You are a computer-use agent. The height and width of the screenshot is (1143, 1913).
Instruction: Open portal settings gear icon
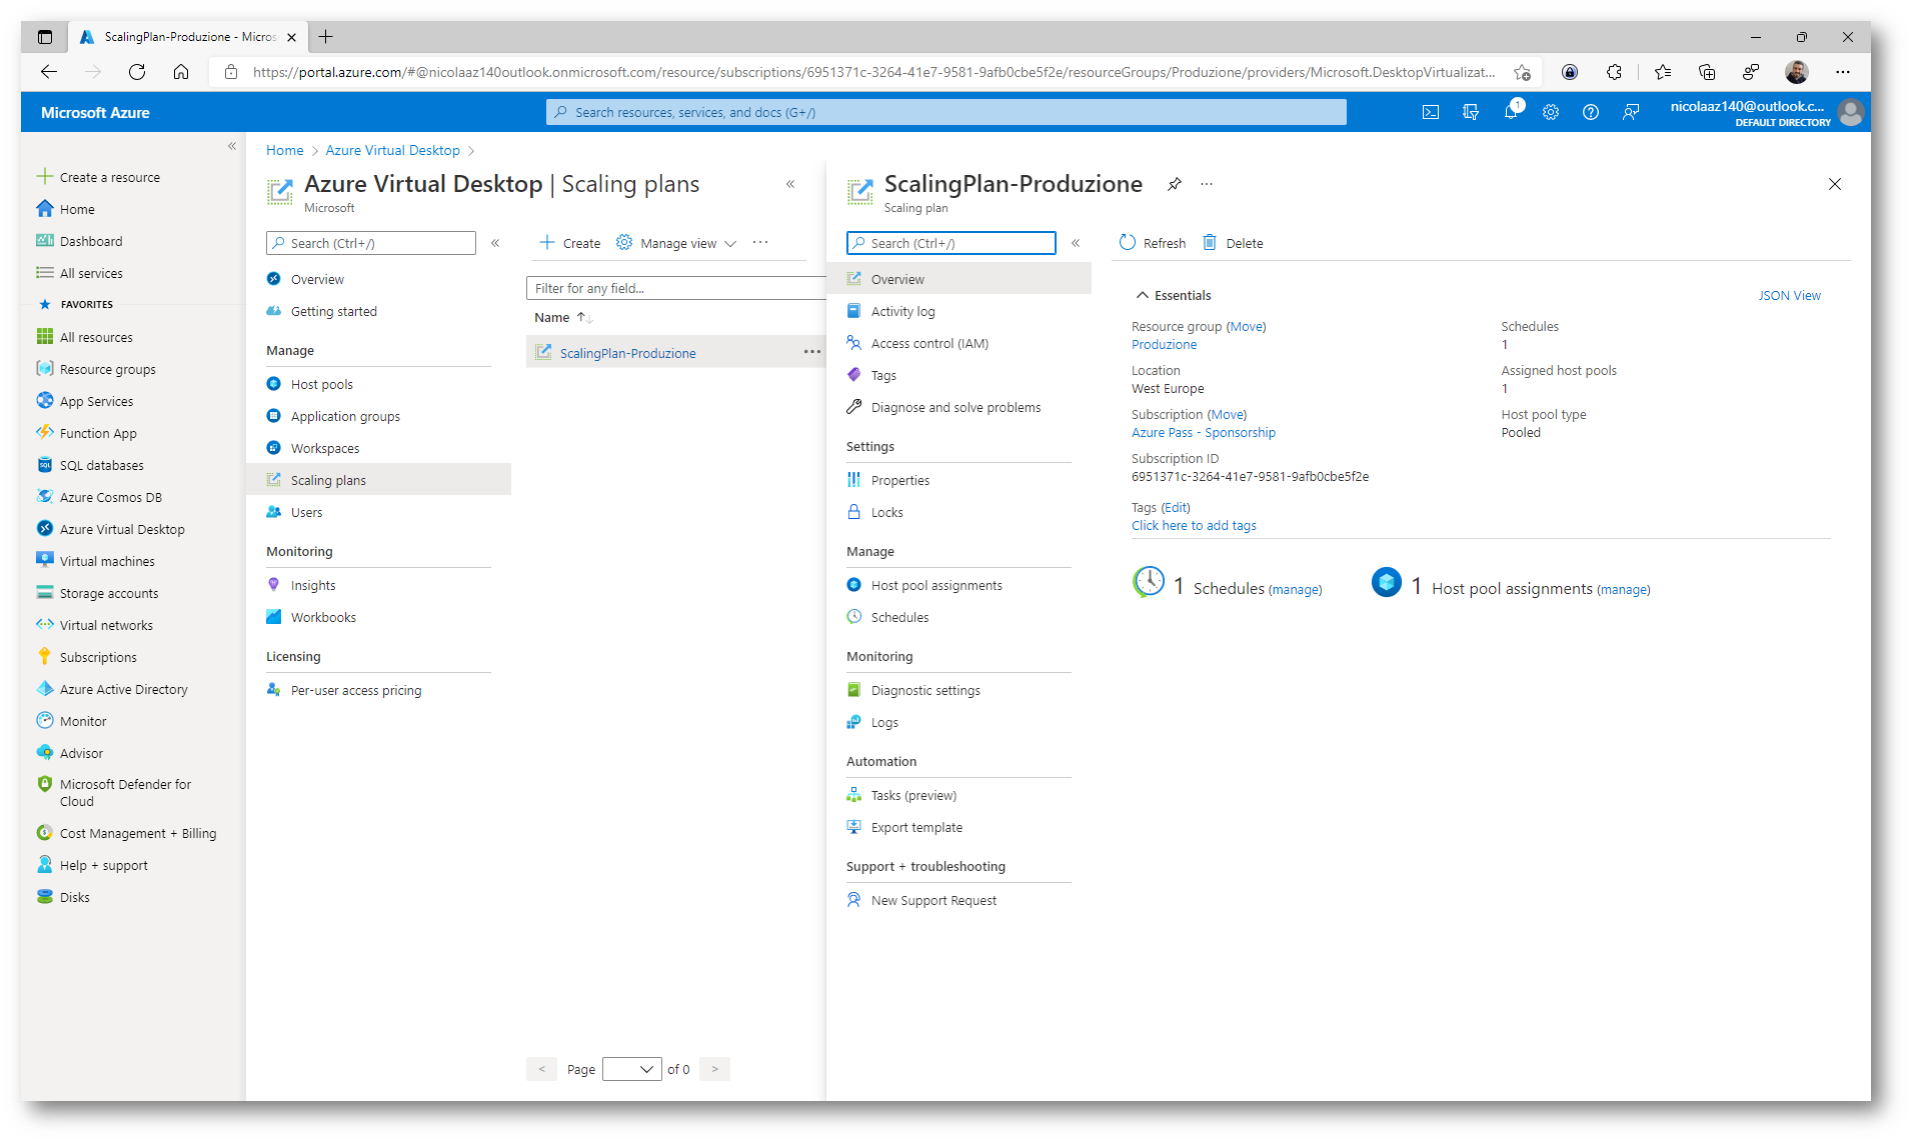click(x=1550, y=112)
